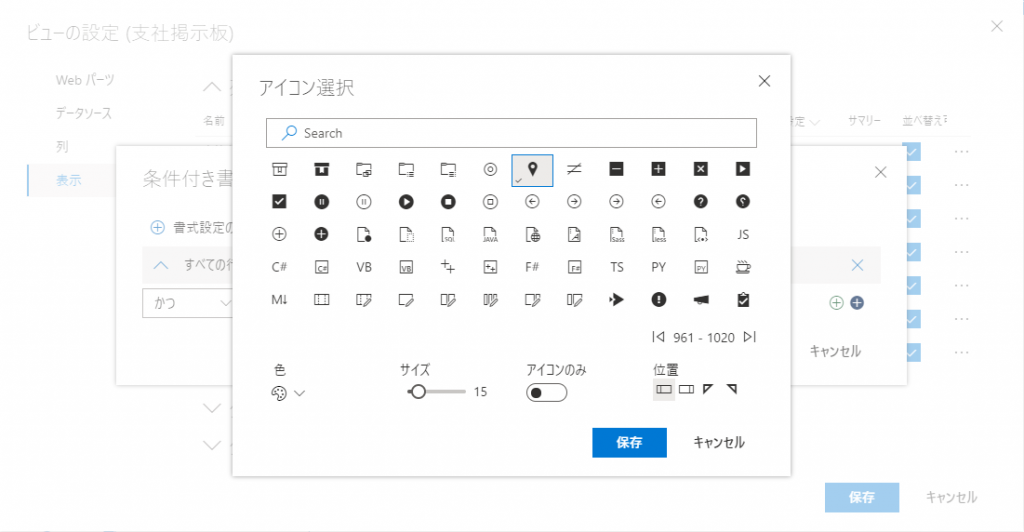Select the JS JavaScript icon

click(x=742, y=235)
